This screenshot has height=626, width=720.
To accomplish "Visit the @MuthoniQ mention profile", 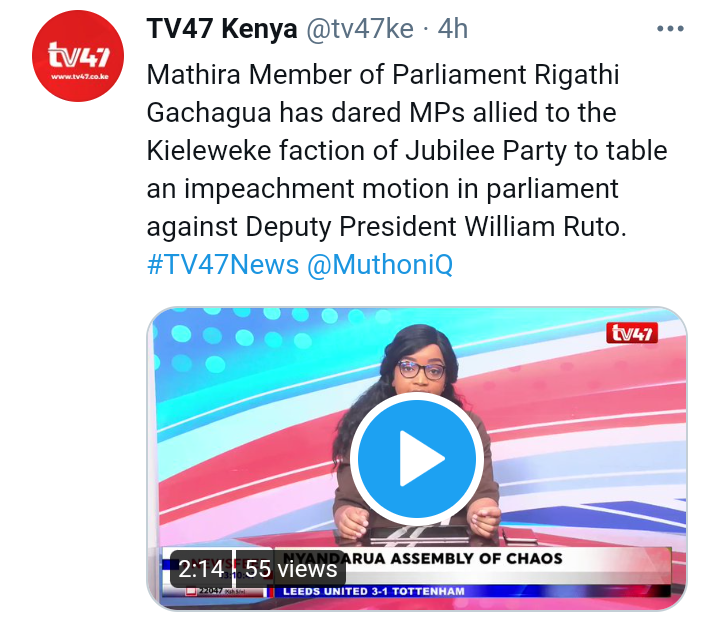I will point(380,265).
